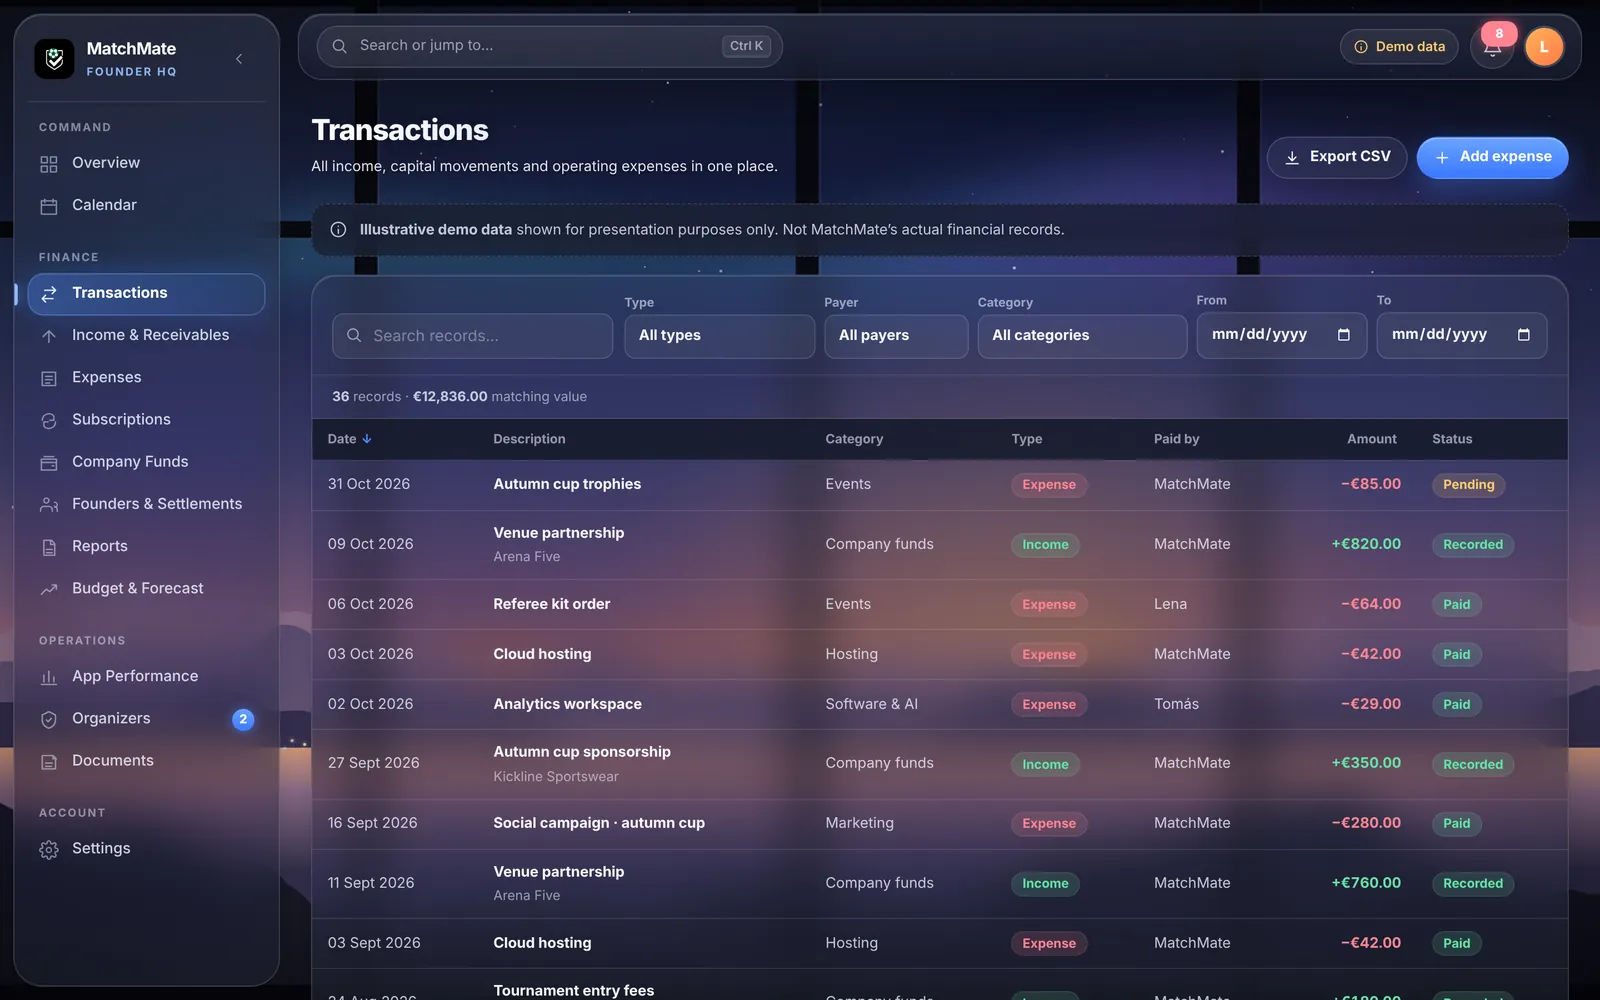Click the Organizers shield check icon
1600x1000 pixels.
49,719
